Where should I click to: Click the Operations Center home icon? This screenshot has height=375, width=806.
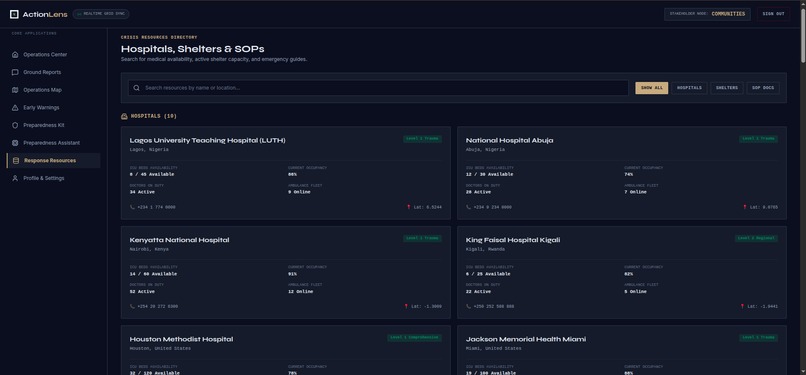point(15,54)
